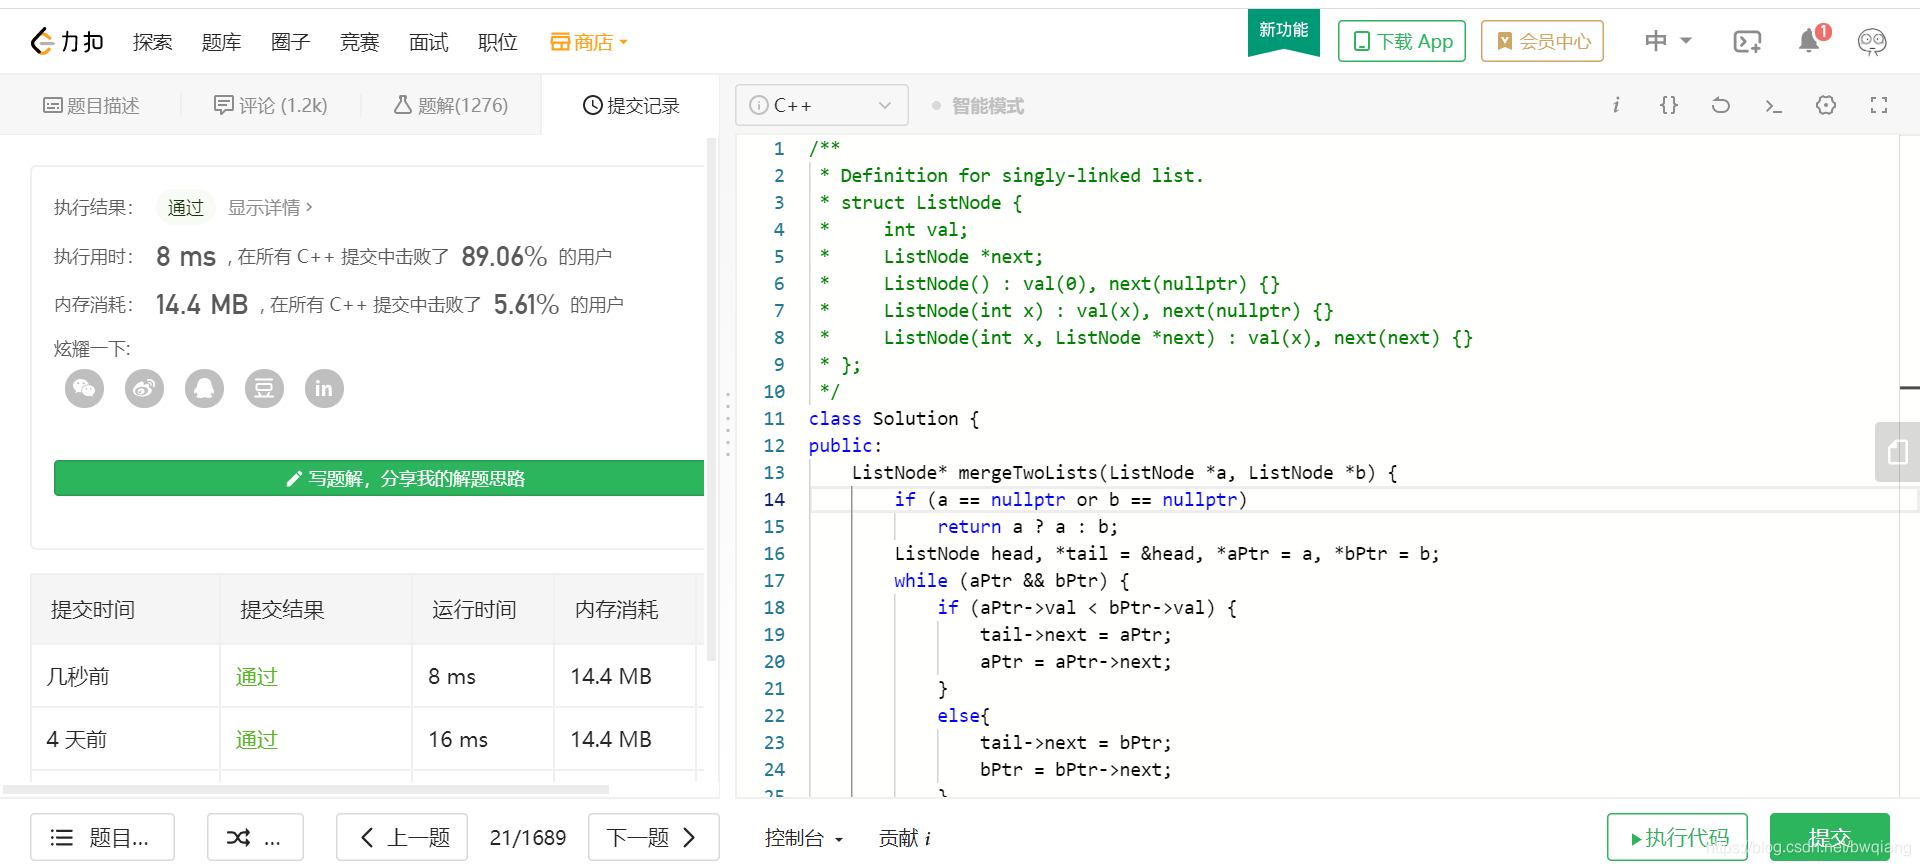Click the editor info icon
Screen dimensions: 1920x866
pyautogui.click(x=1616, y=105)
